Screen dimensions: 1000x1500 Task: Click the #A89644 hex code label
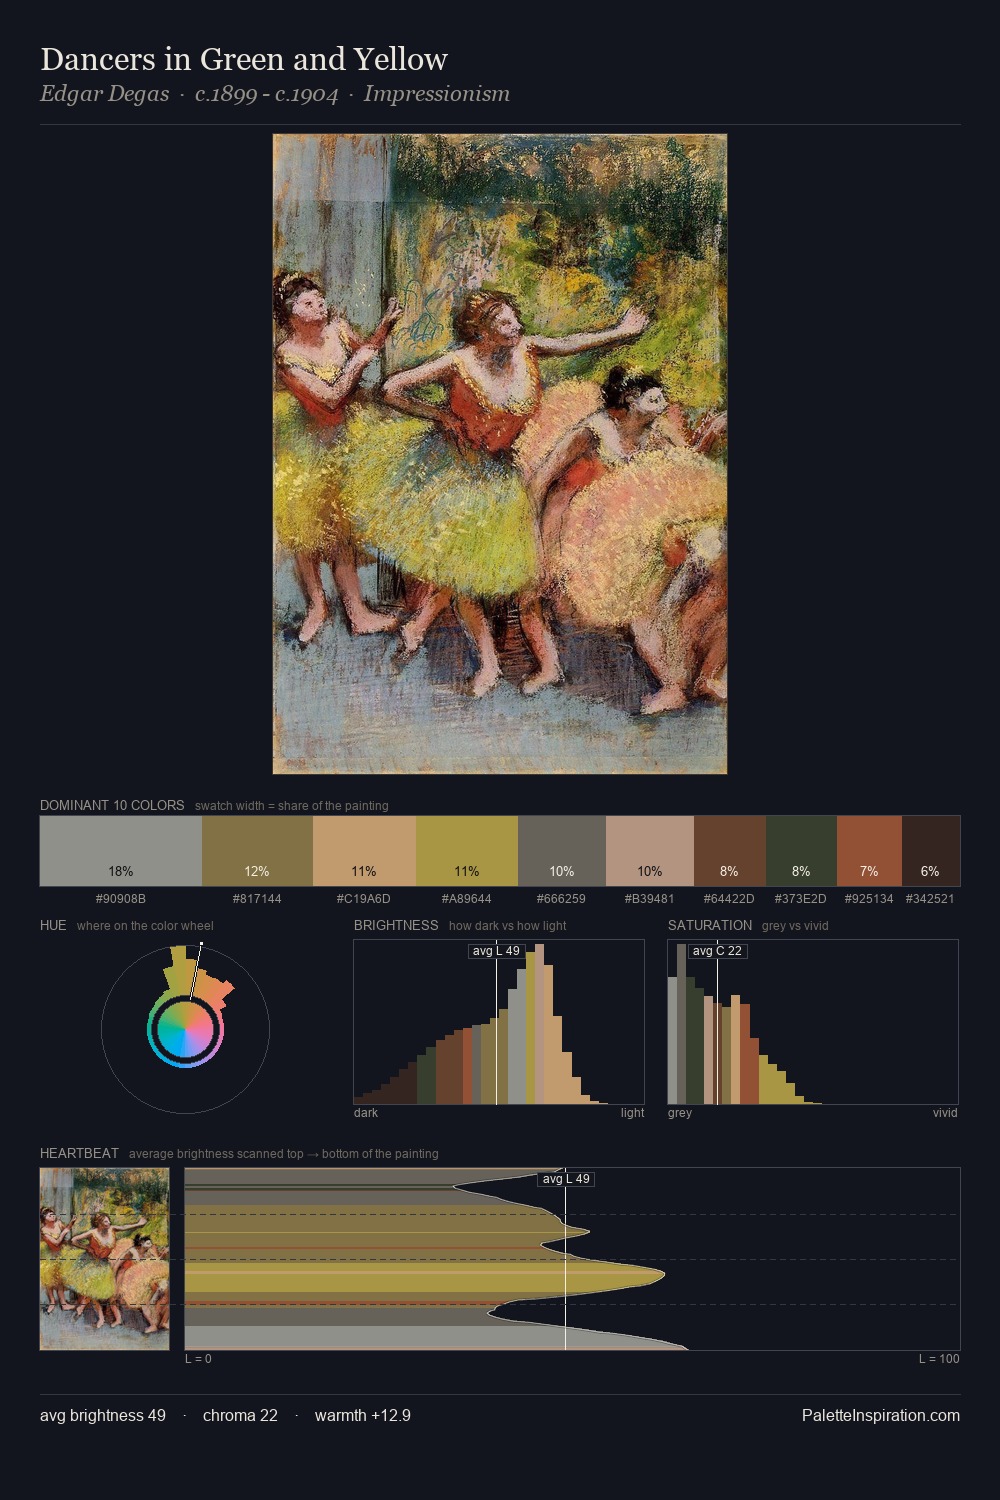point(467,899)
